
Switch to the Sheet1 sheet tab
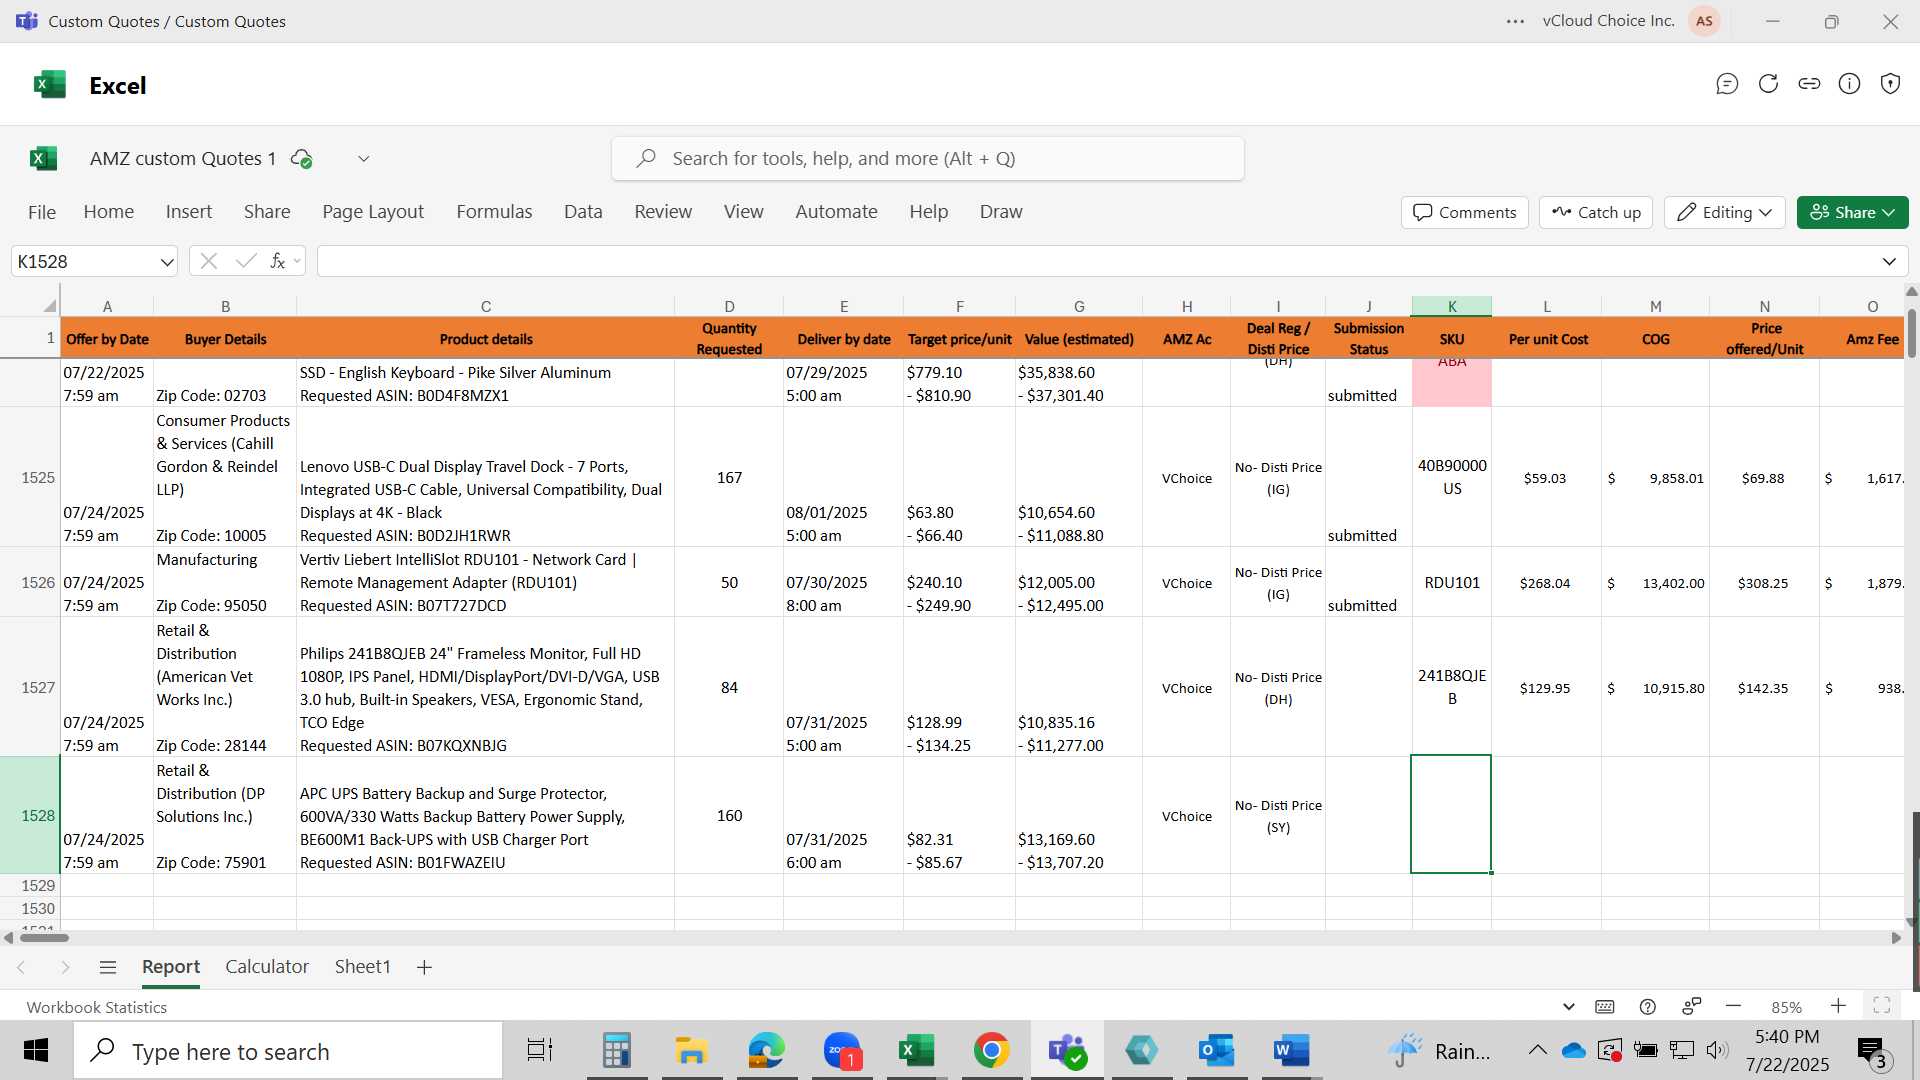coord(362,967)
